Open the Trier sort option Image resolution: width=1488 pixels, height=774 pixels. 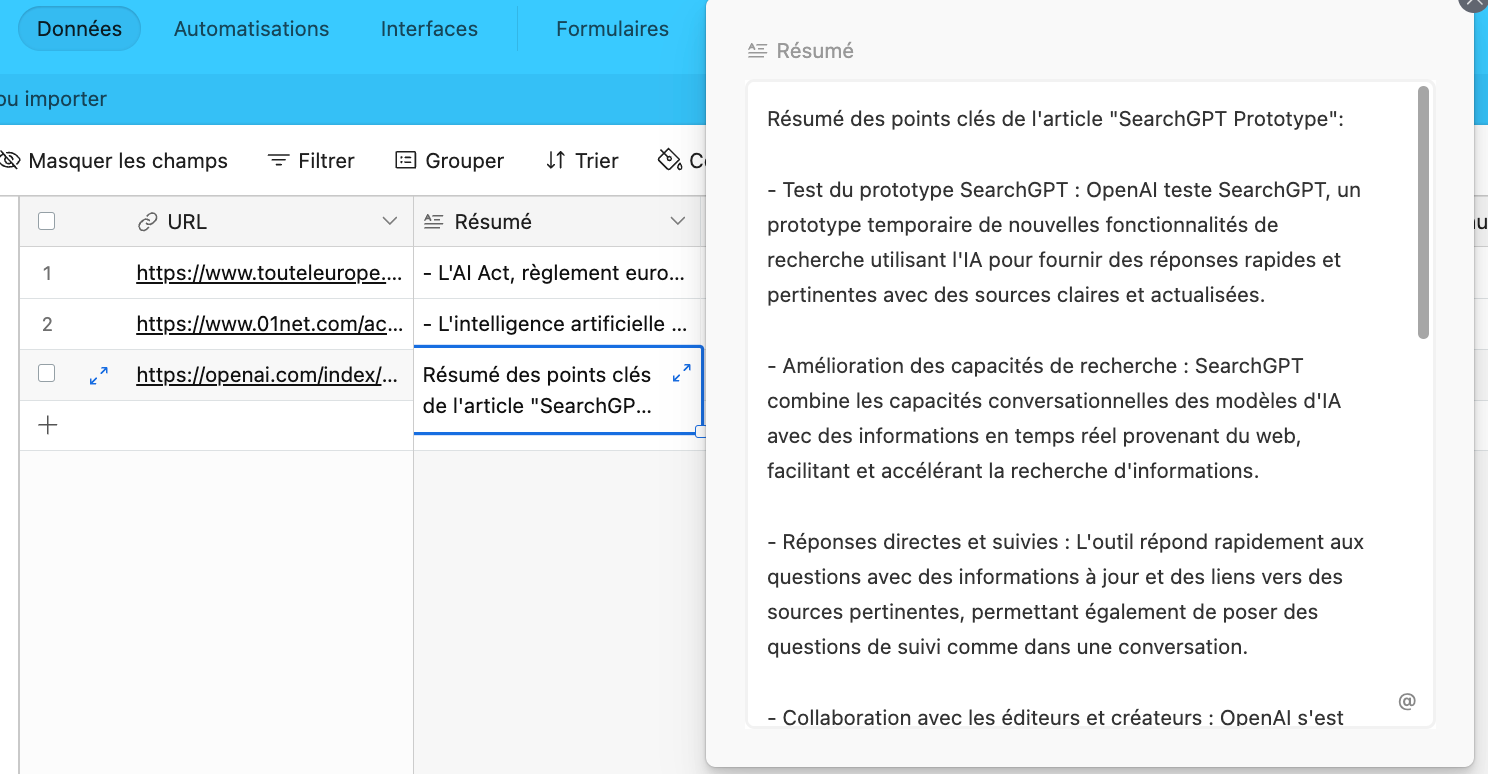tap(582, 161)
